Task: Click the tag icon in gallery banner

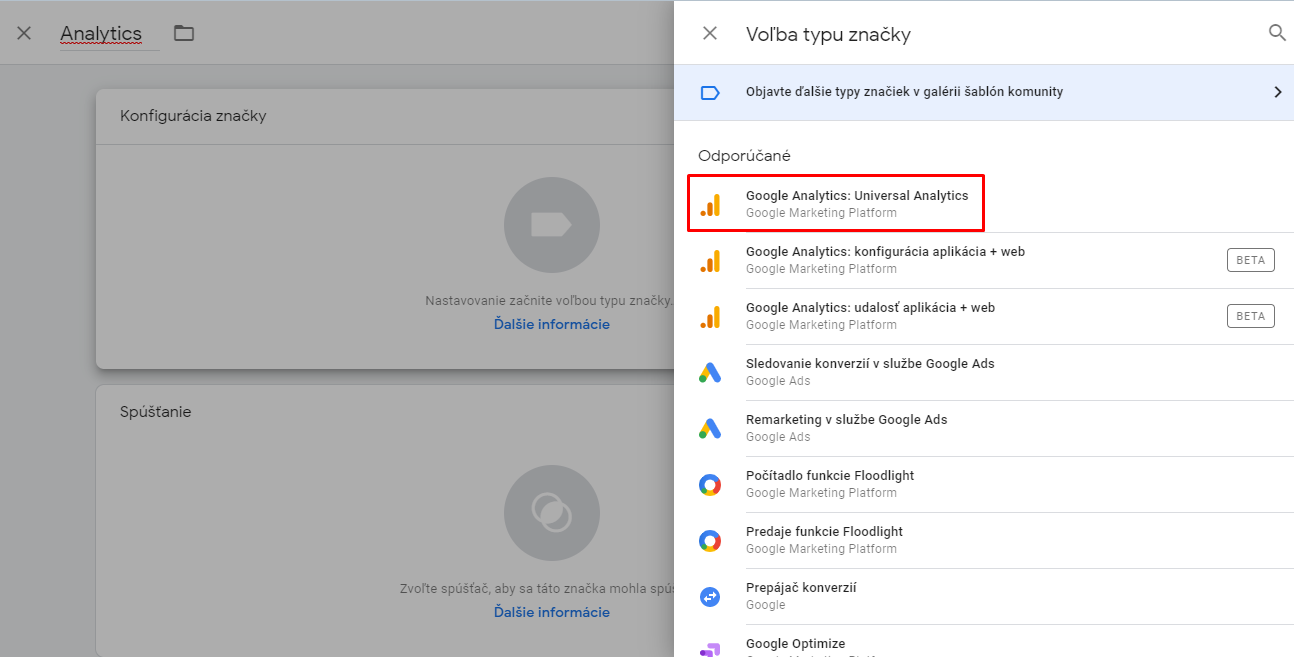Action: tap(710, 93)
